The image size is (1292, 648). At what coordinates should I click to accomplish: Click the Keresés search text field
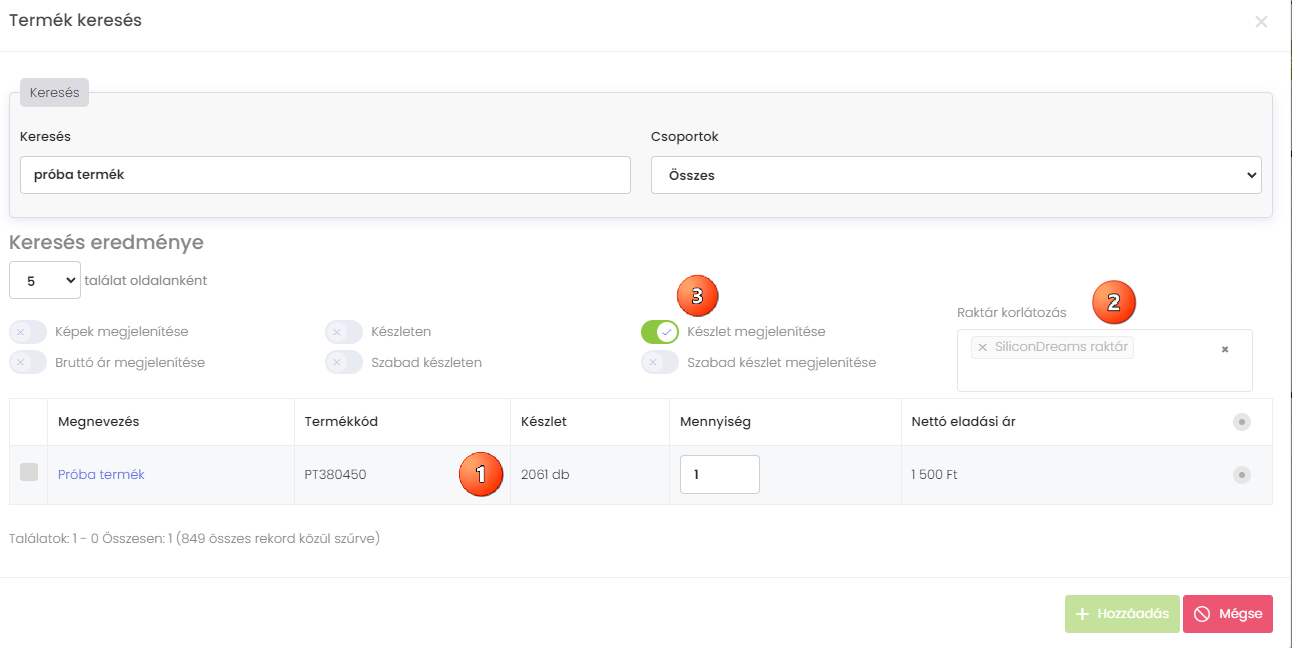[325, 175]
